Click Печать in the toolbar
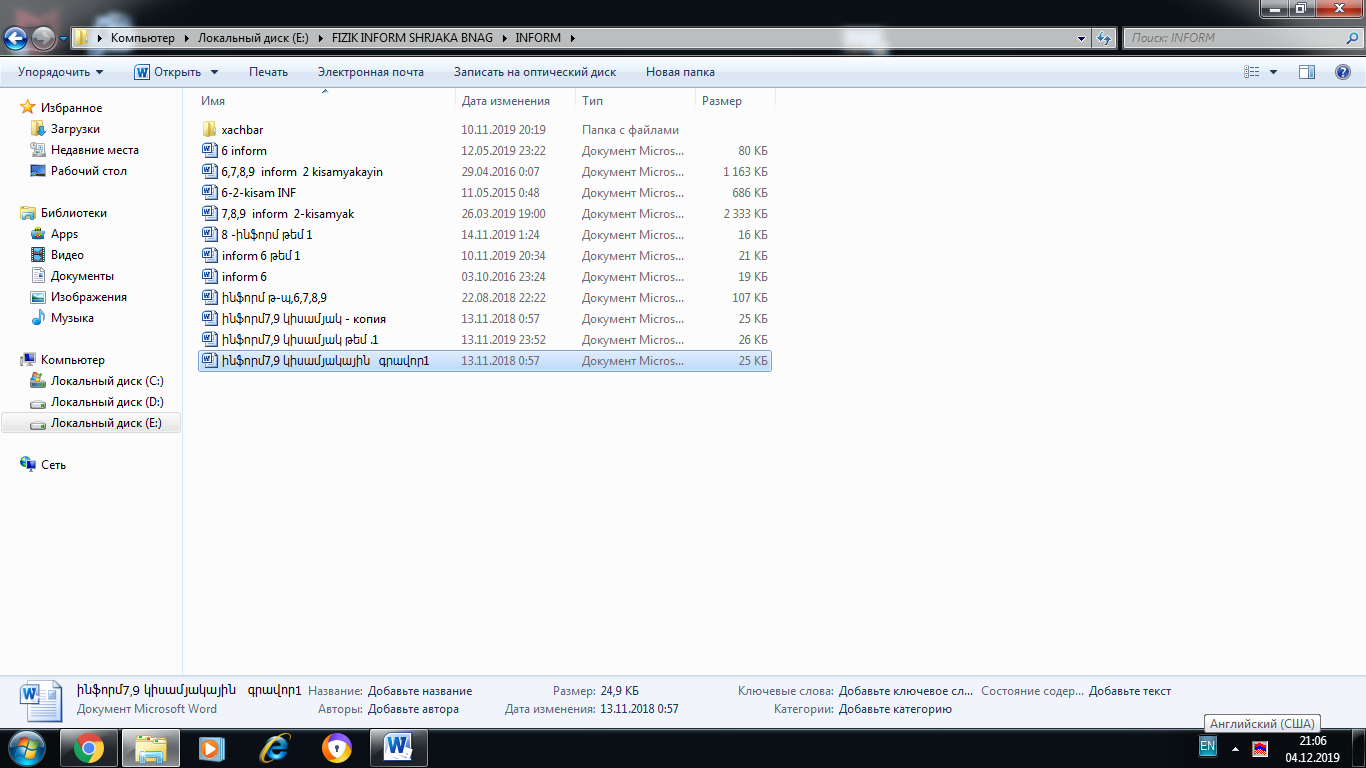The height and width of the screenshot is (768, 1366). (268, 72)
